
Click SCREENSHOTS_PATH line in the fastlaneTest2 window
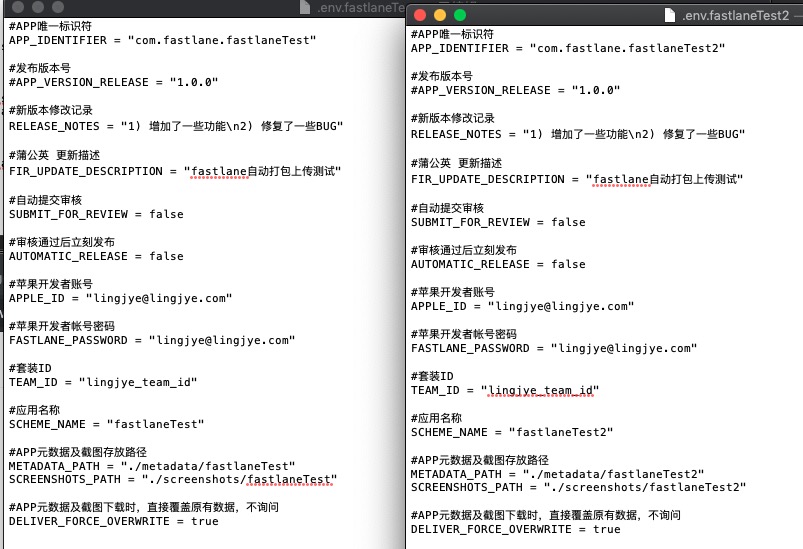pyautogui.click(x=579, y=488)
